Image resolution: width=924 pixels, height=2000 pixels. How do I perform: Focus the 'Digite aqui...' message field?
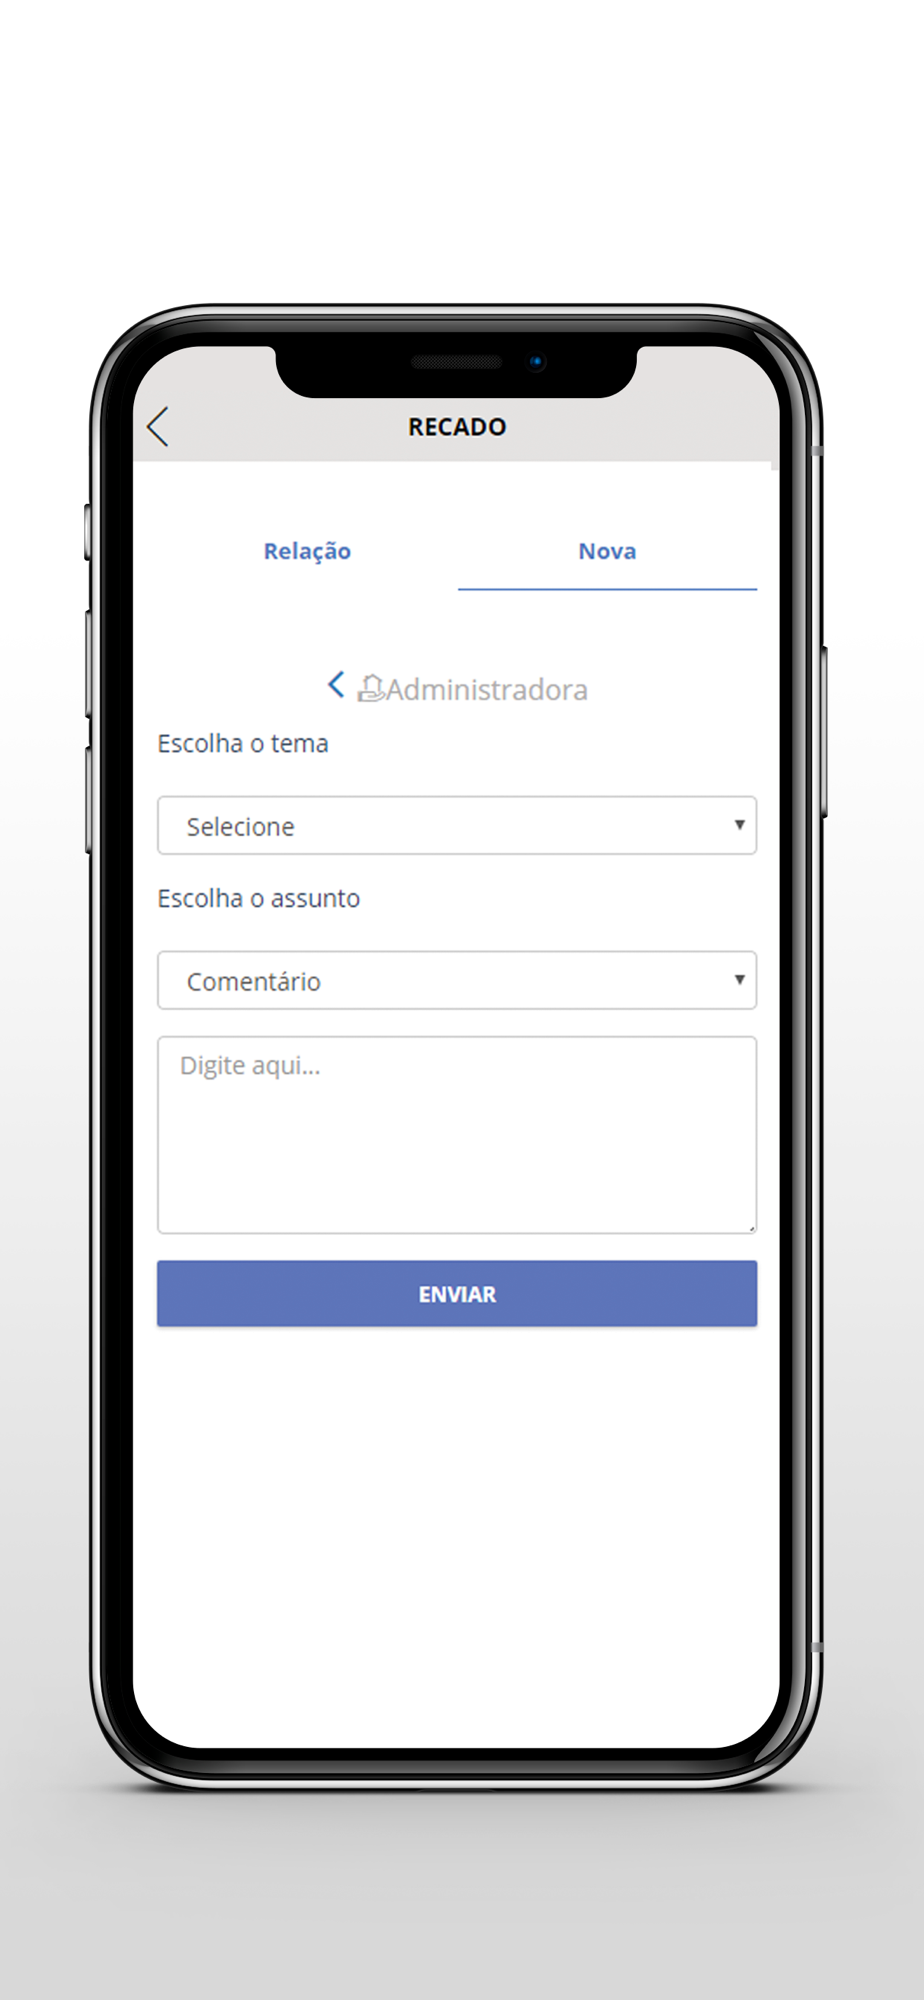[x=457, y=1135]
